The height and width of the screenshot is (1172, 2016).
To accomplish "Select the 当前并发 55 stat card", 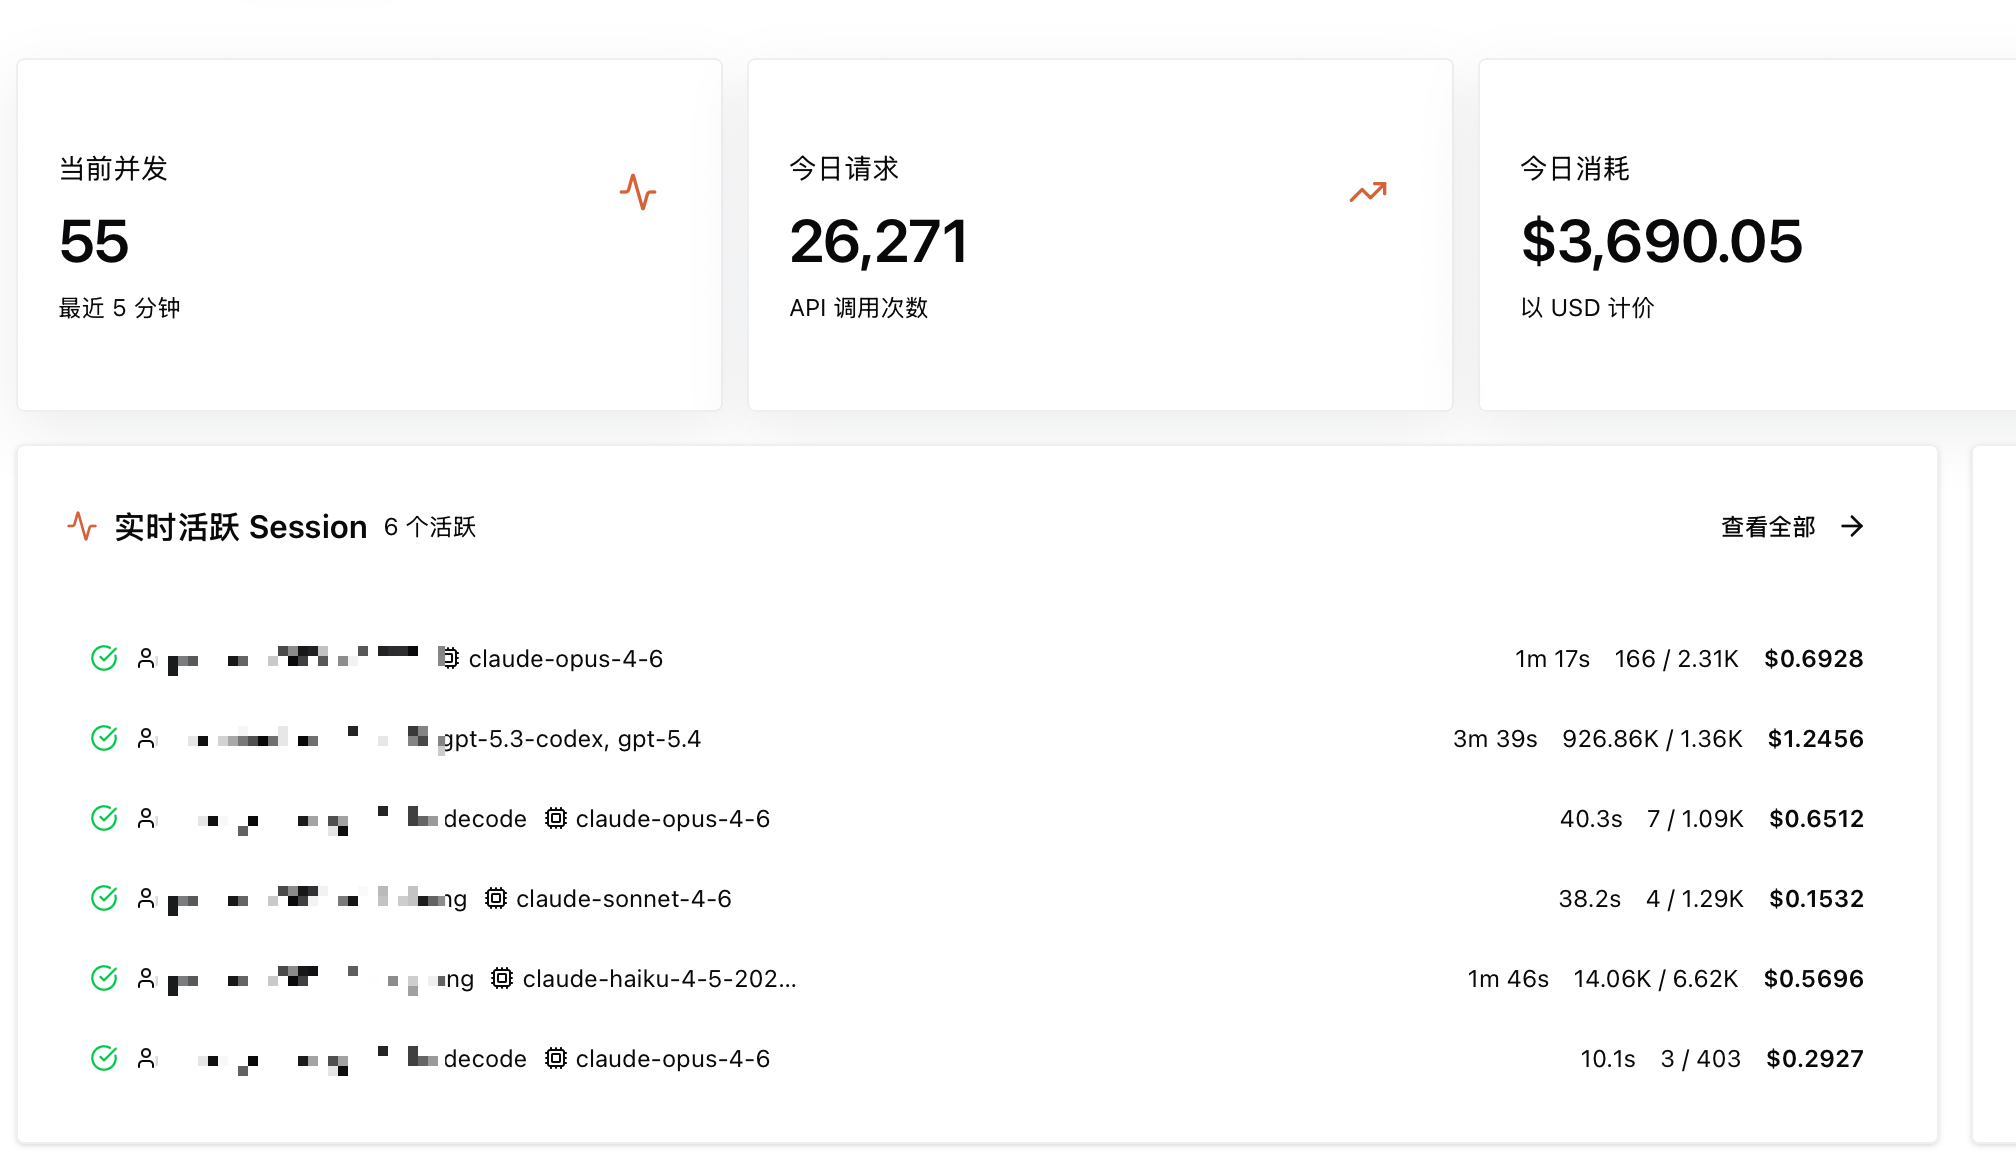I will click(x=369, y=235).
